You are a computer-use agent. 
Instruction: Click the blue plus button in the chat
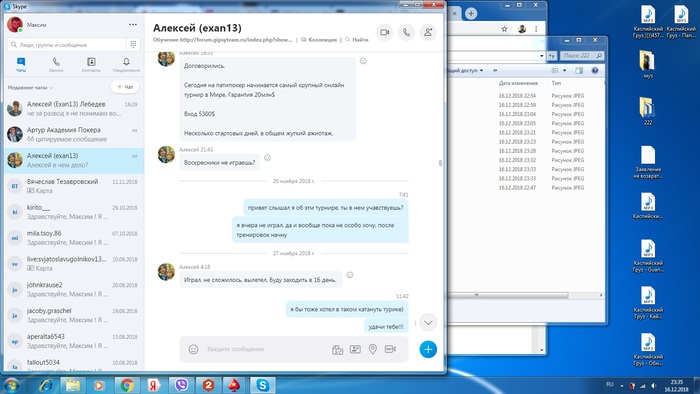[428, 349]
